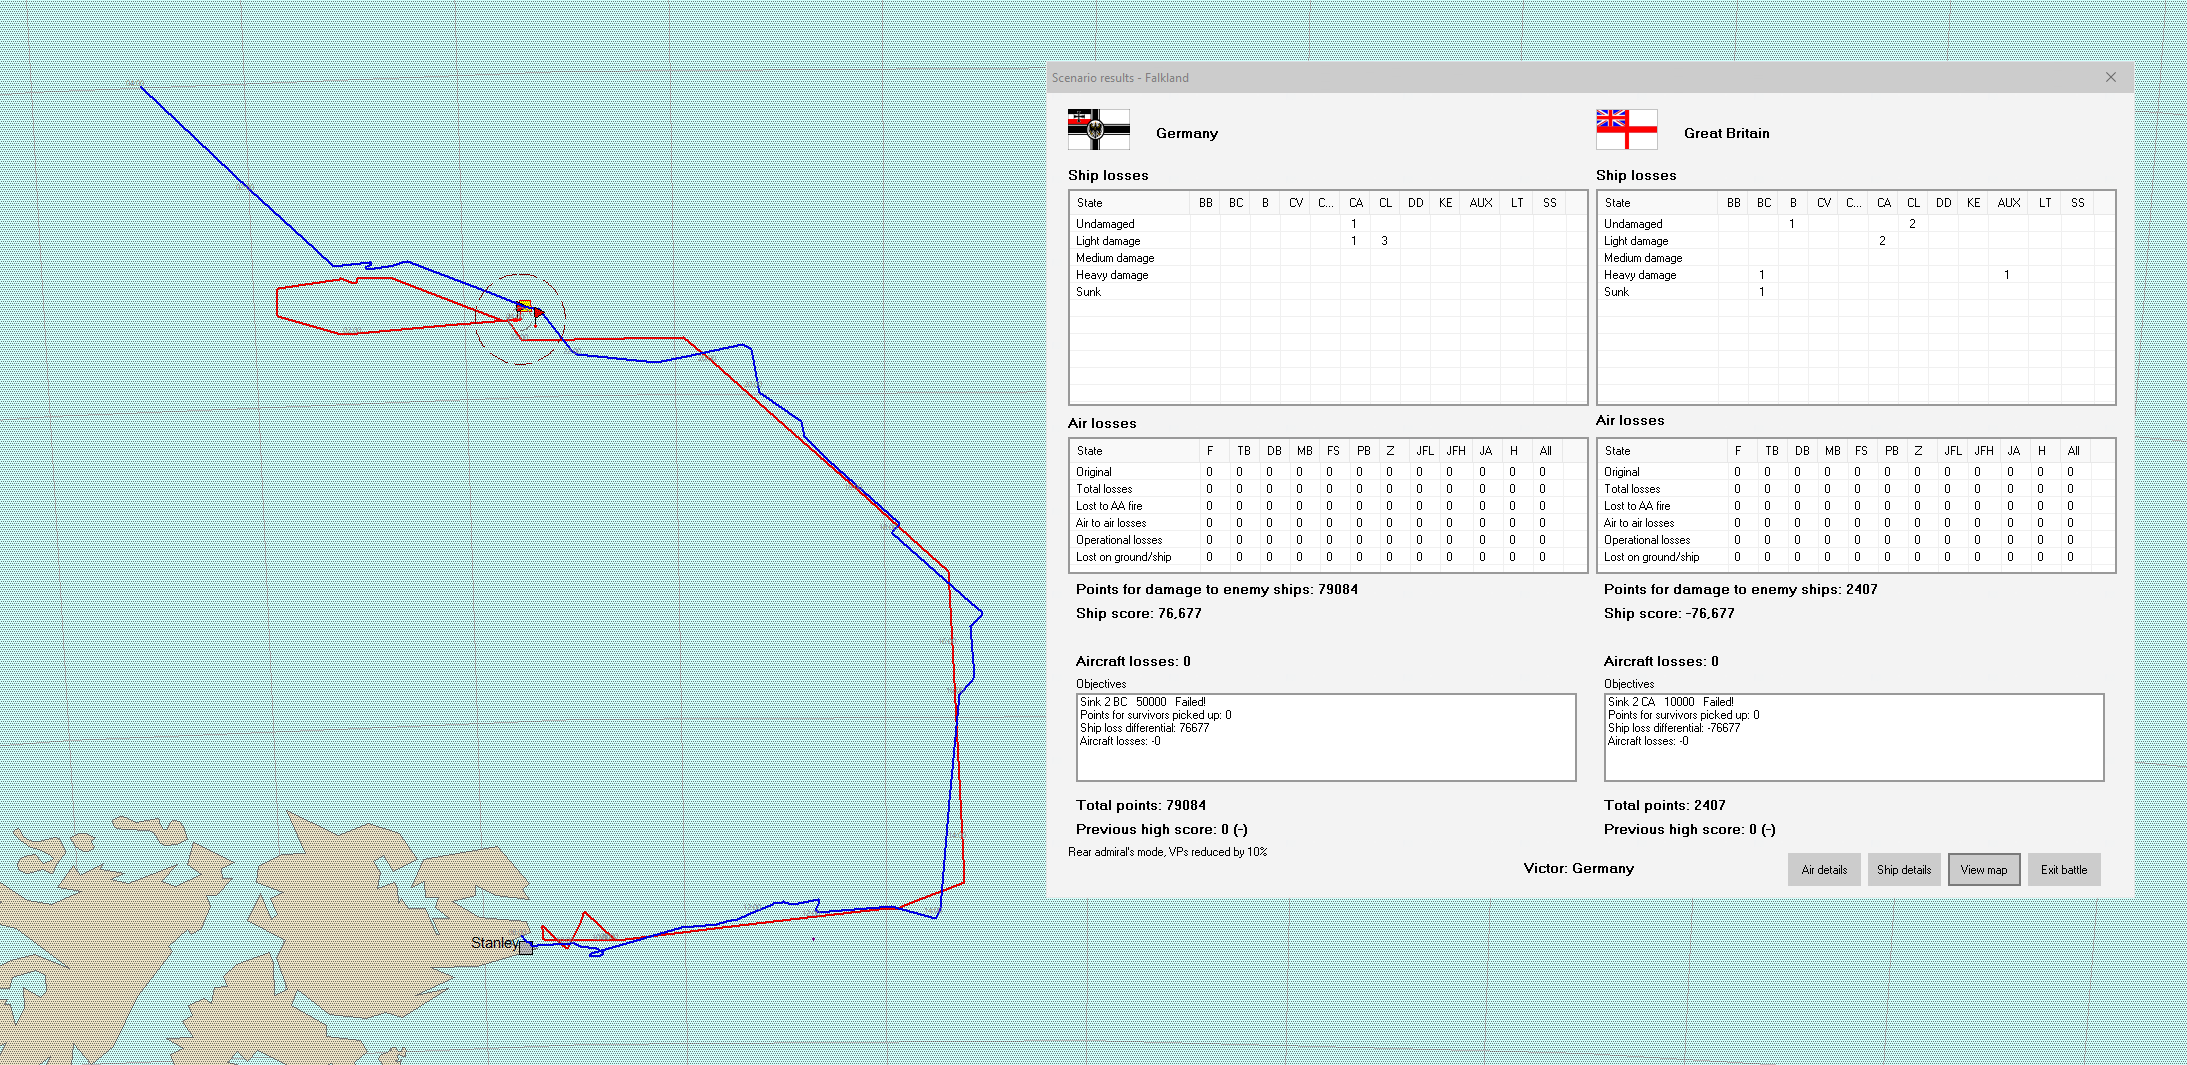The width and height of the screenshot is (2187, 1065).
Task: Open the Ship details report
Action: (x=1904, y=870)
